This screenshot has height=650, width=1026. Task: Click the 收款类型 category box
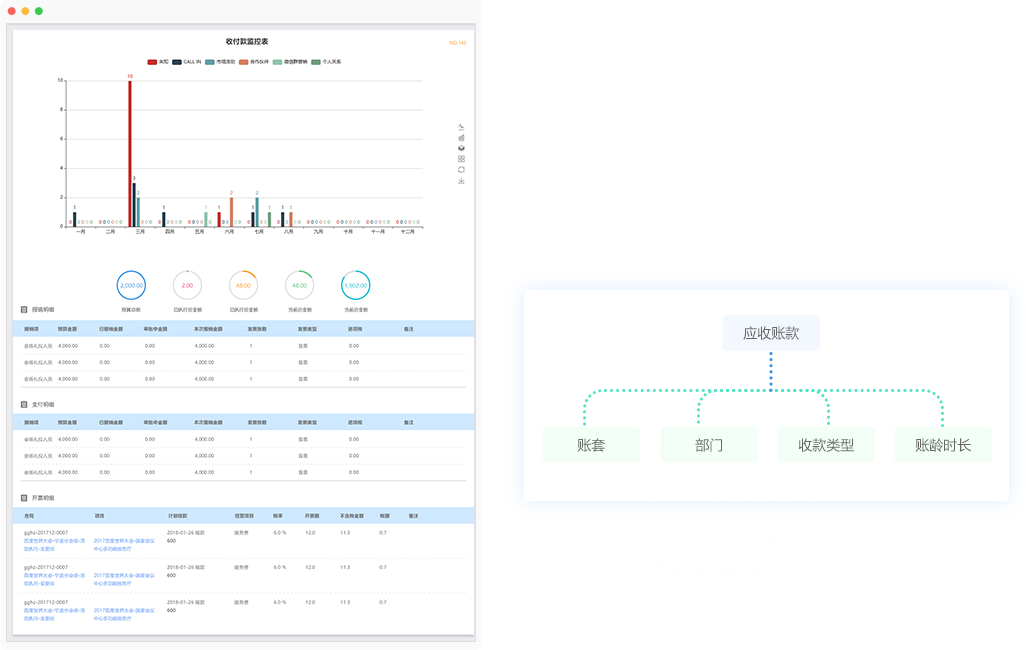(x=826, y=445)
